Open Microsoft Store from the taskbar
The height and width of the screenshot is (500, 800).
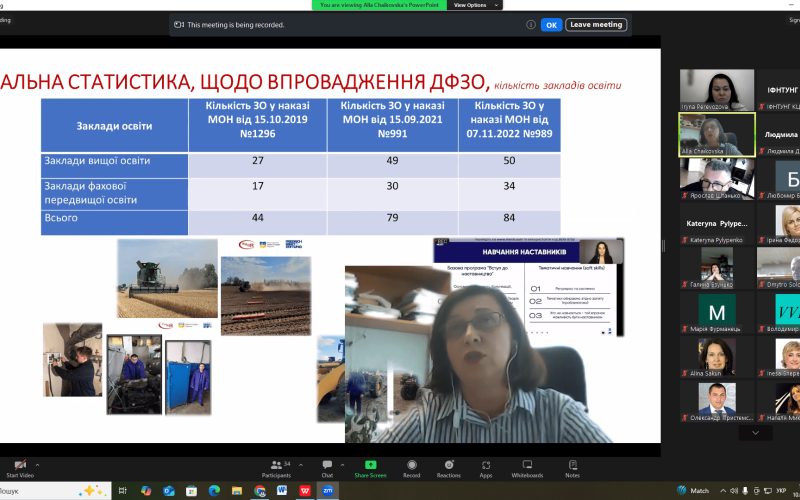tap(191, 491)
